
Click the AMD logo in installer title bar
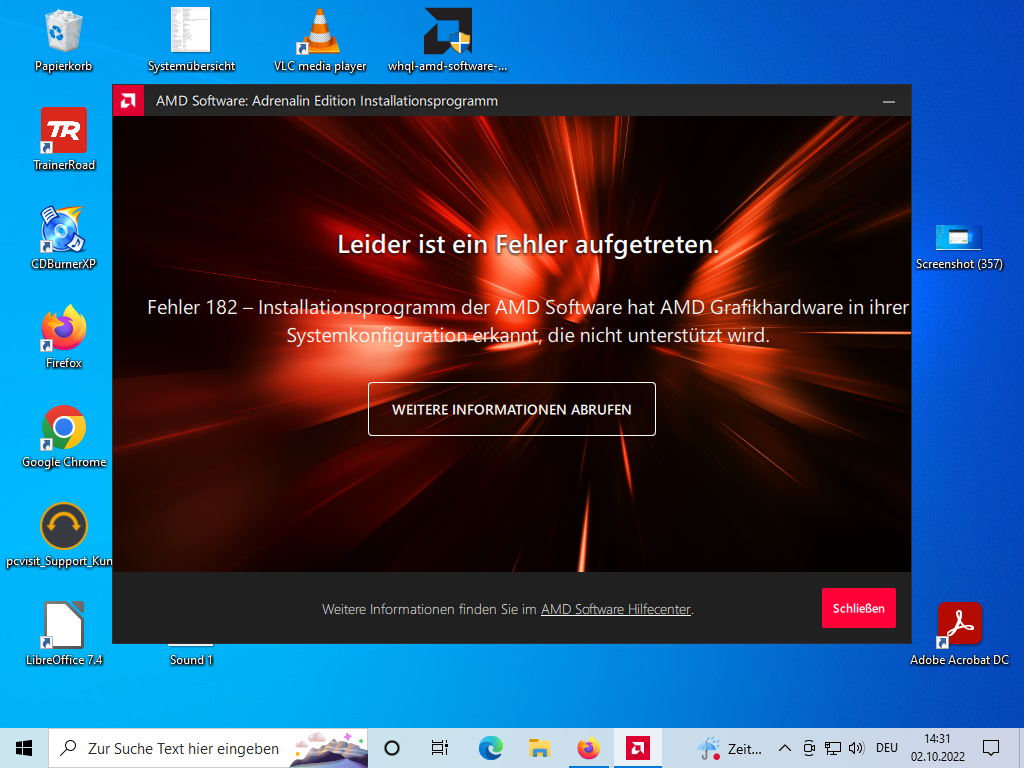coord(128,101)
